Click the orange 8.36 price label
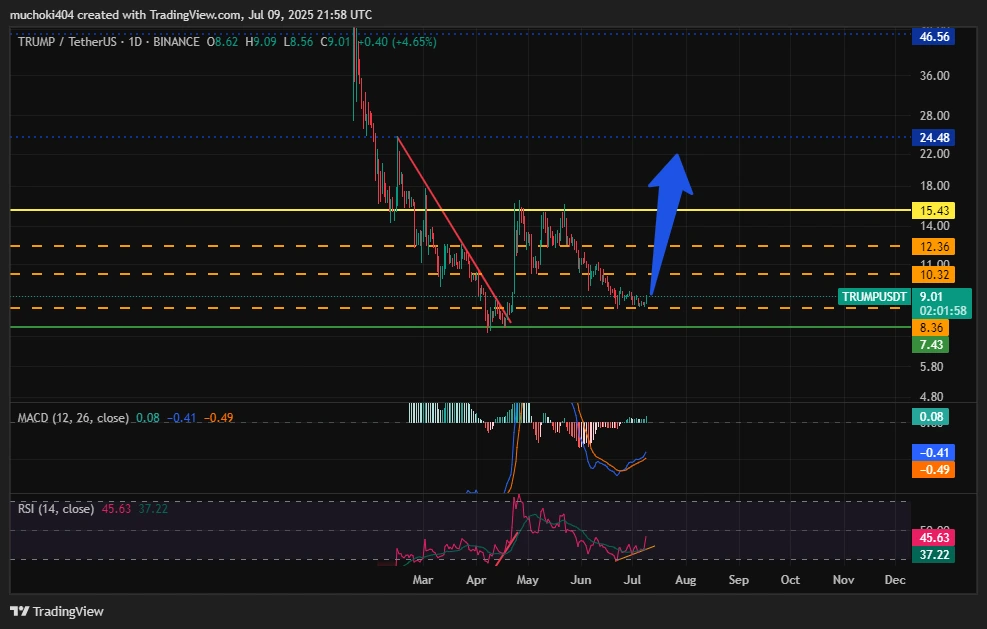This screenshot has height=629, width=987. (x=931, y=327)
